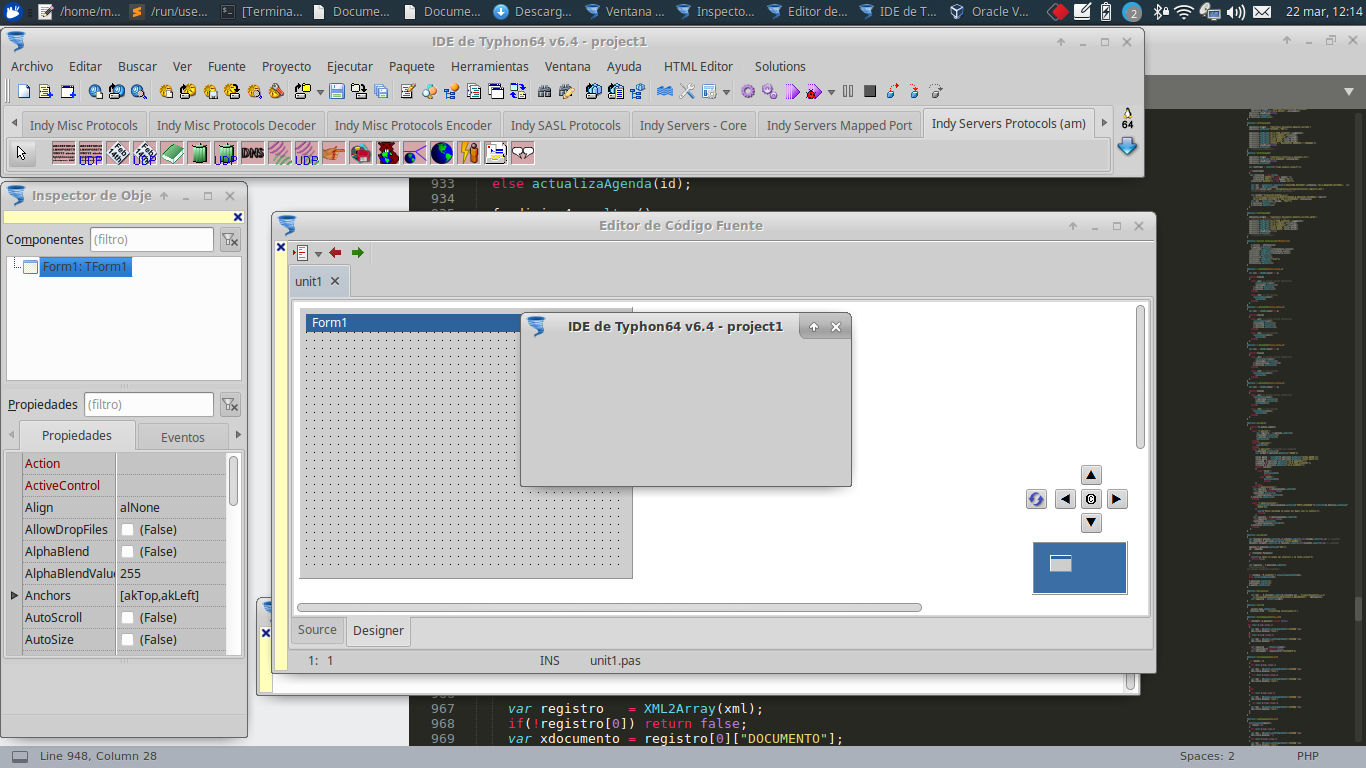Click the red back arrow in editor
The height and width of the screenshot is (768, 1366).
click(x=336, y=253)
